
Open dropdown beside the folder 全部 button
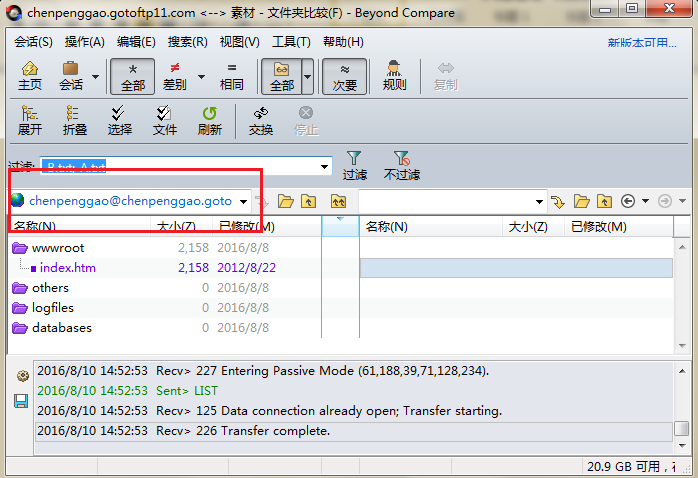tap(308, 77)
